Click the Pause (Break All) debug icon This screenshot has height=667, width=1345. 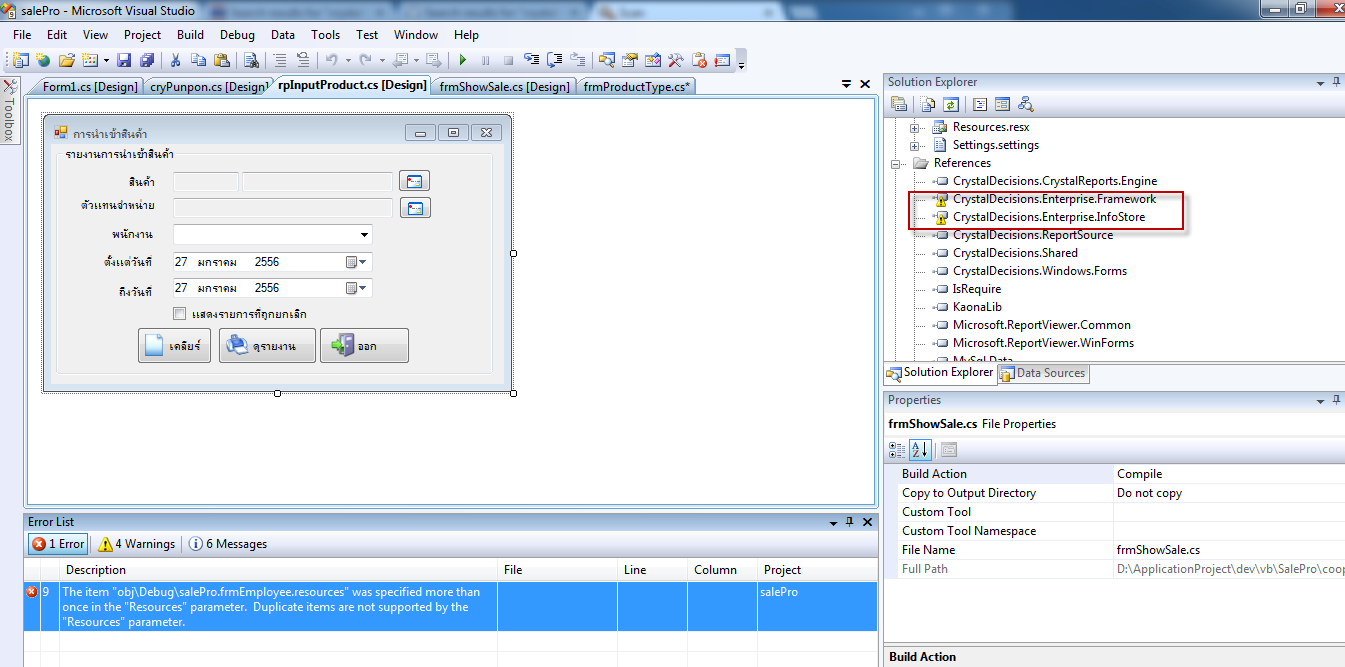click(486, 60)
